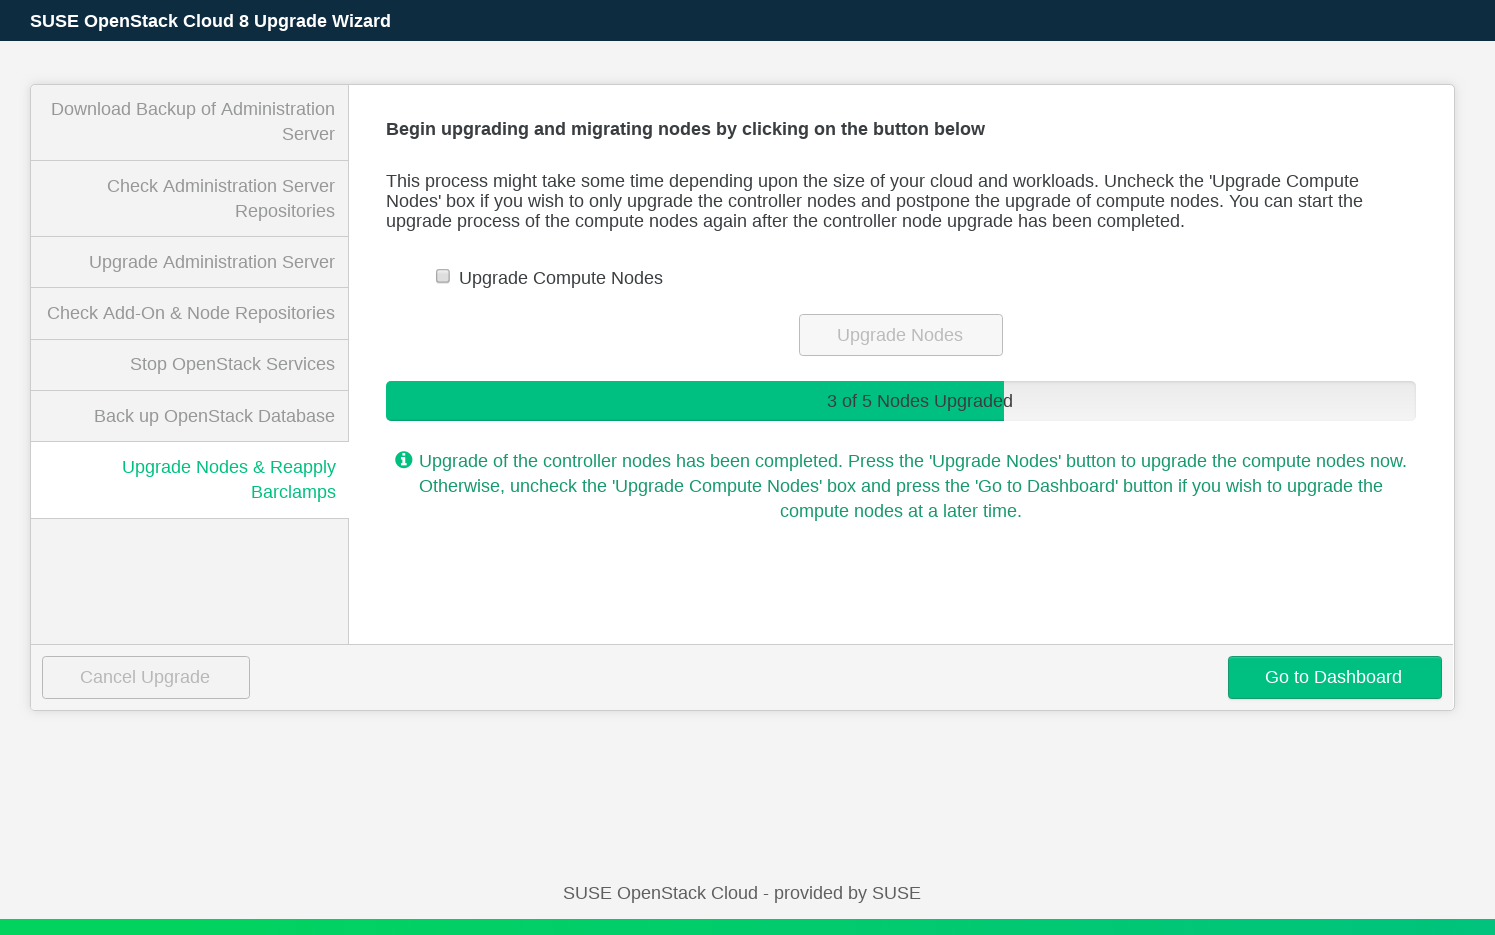Go to Upgrade Administration Server step

[x=211, y=262]
